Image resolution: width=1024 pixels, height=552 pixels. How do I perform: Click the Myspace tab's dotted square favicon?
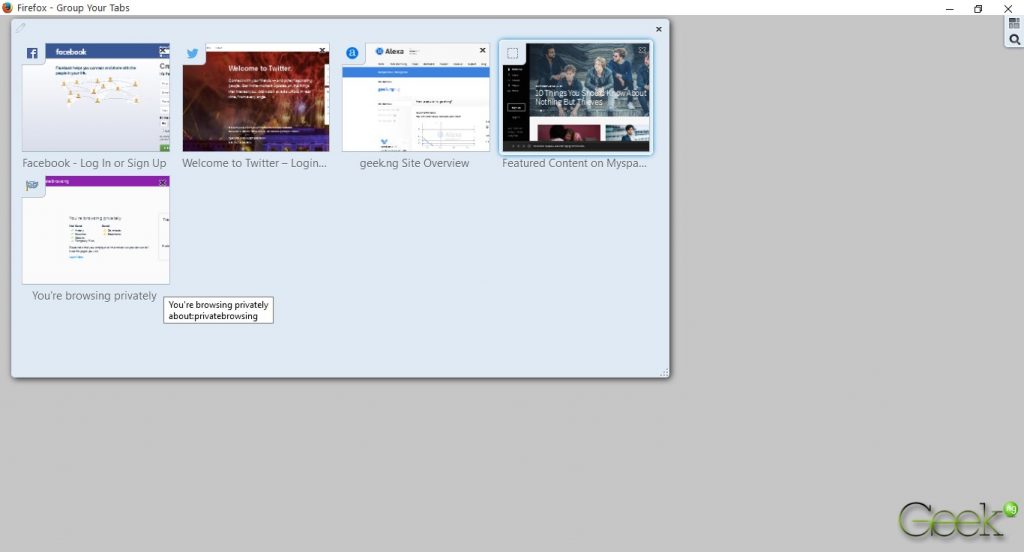[513, 54]
